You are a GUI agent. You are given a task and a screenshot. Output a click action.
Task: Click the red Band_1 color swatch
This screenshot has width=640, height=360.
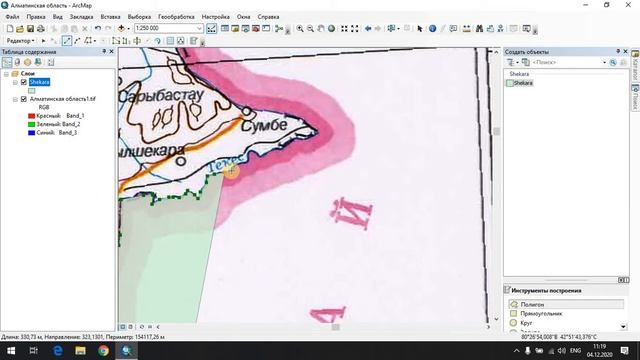31,116
